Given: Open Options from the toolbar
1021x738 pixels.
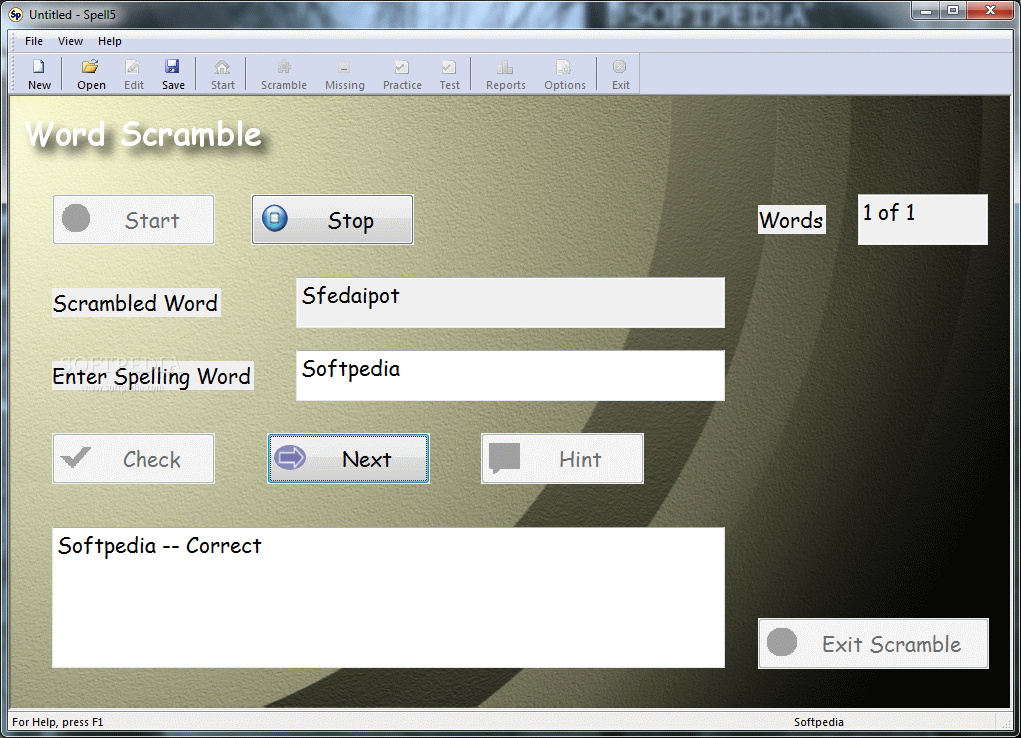Looking at the screenshot, I should coord(565,74).
